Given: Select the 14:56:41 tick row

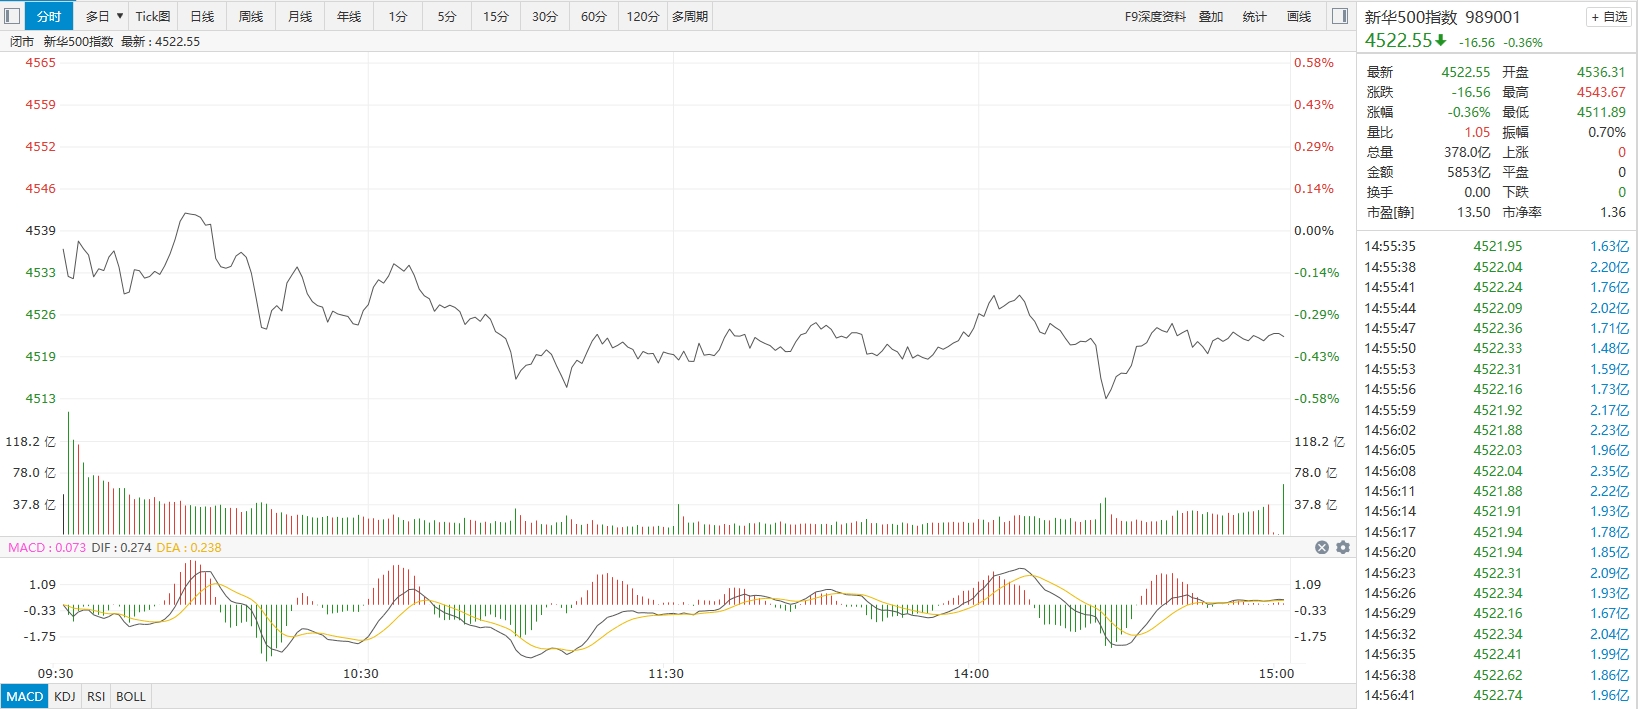Looking at the screenshot, I should tap(1497, 695).
